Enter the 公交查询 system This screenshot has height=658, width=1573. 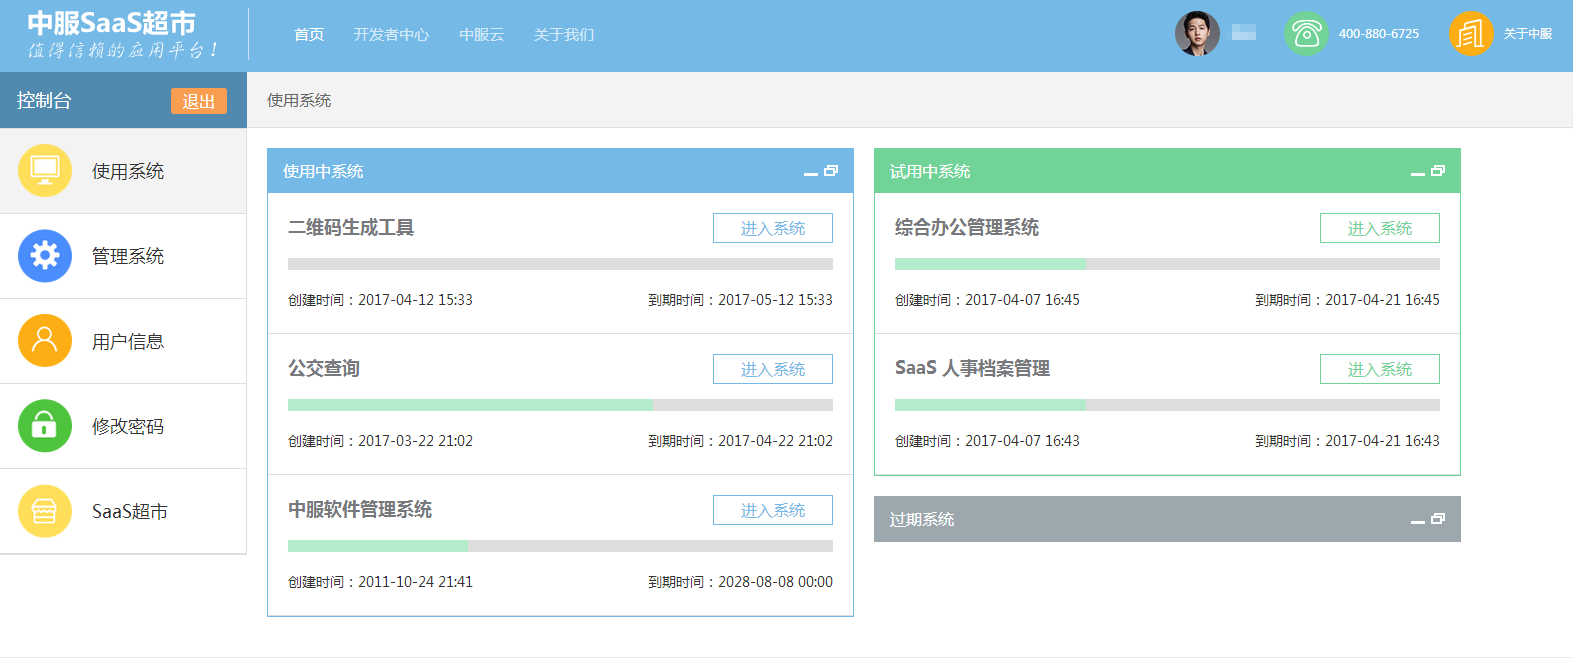pyautogui.click(x=773, y=369)
